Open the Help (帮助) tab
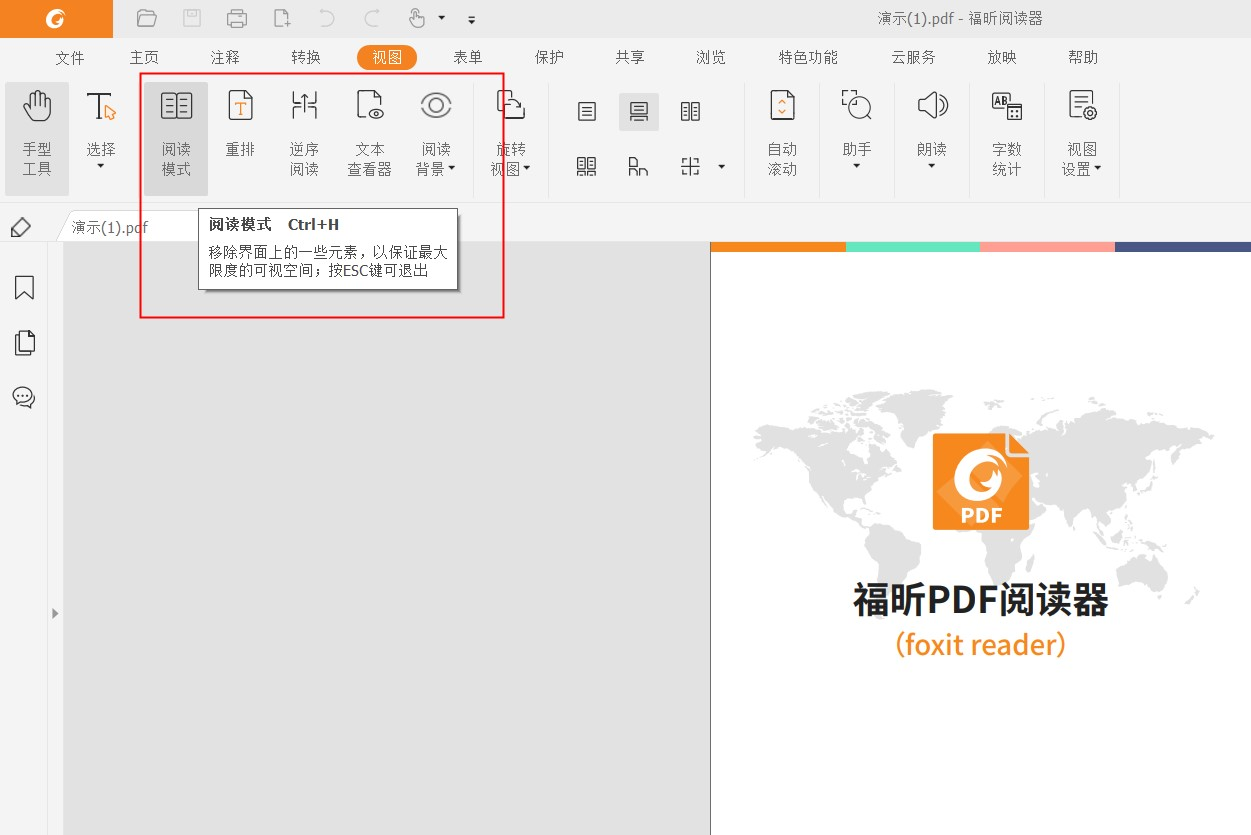The image size is (1251, 835). (1083, 58)
